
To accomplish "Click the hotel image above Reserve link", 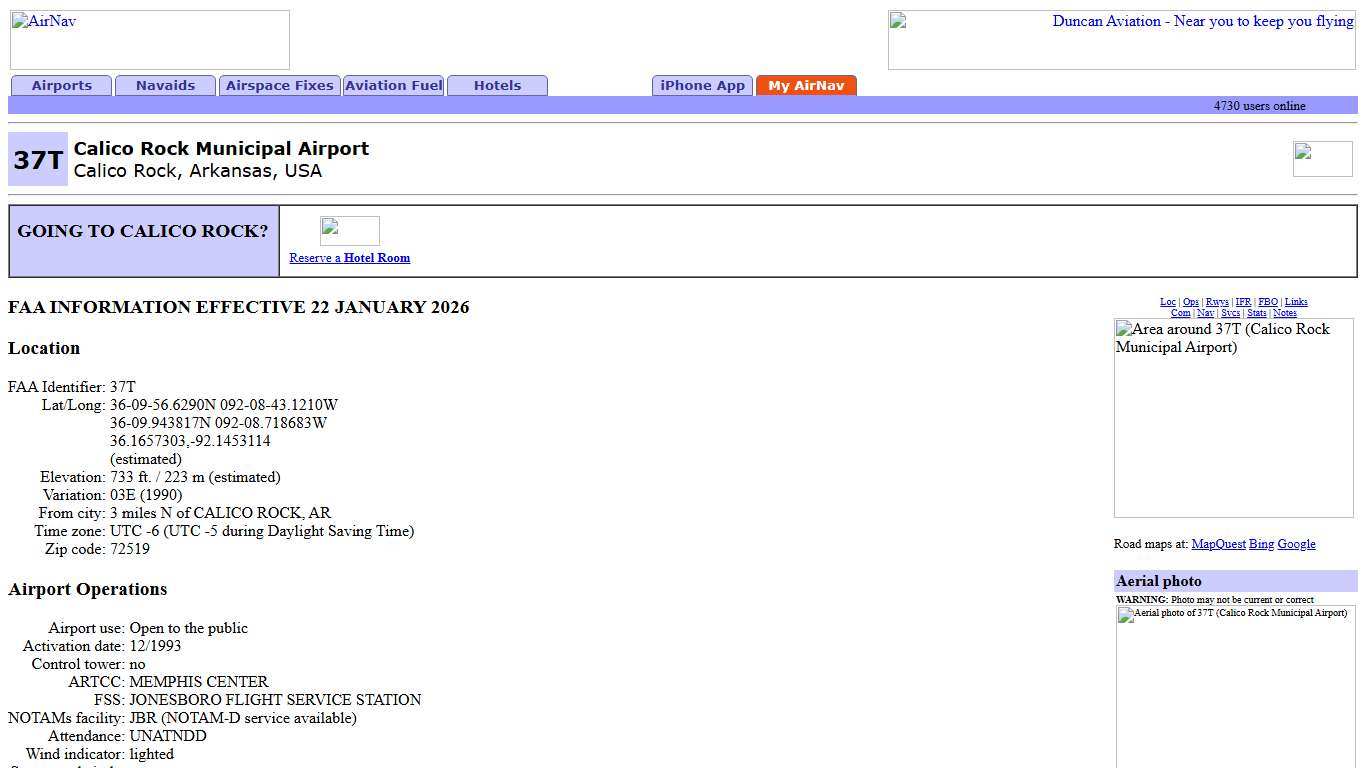I will pos(349,231).
